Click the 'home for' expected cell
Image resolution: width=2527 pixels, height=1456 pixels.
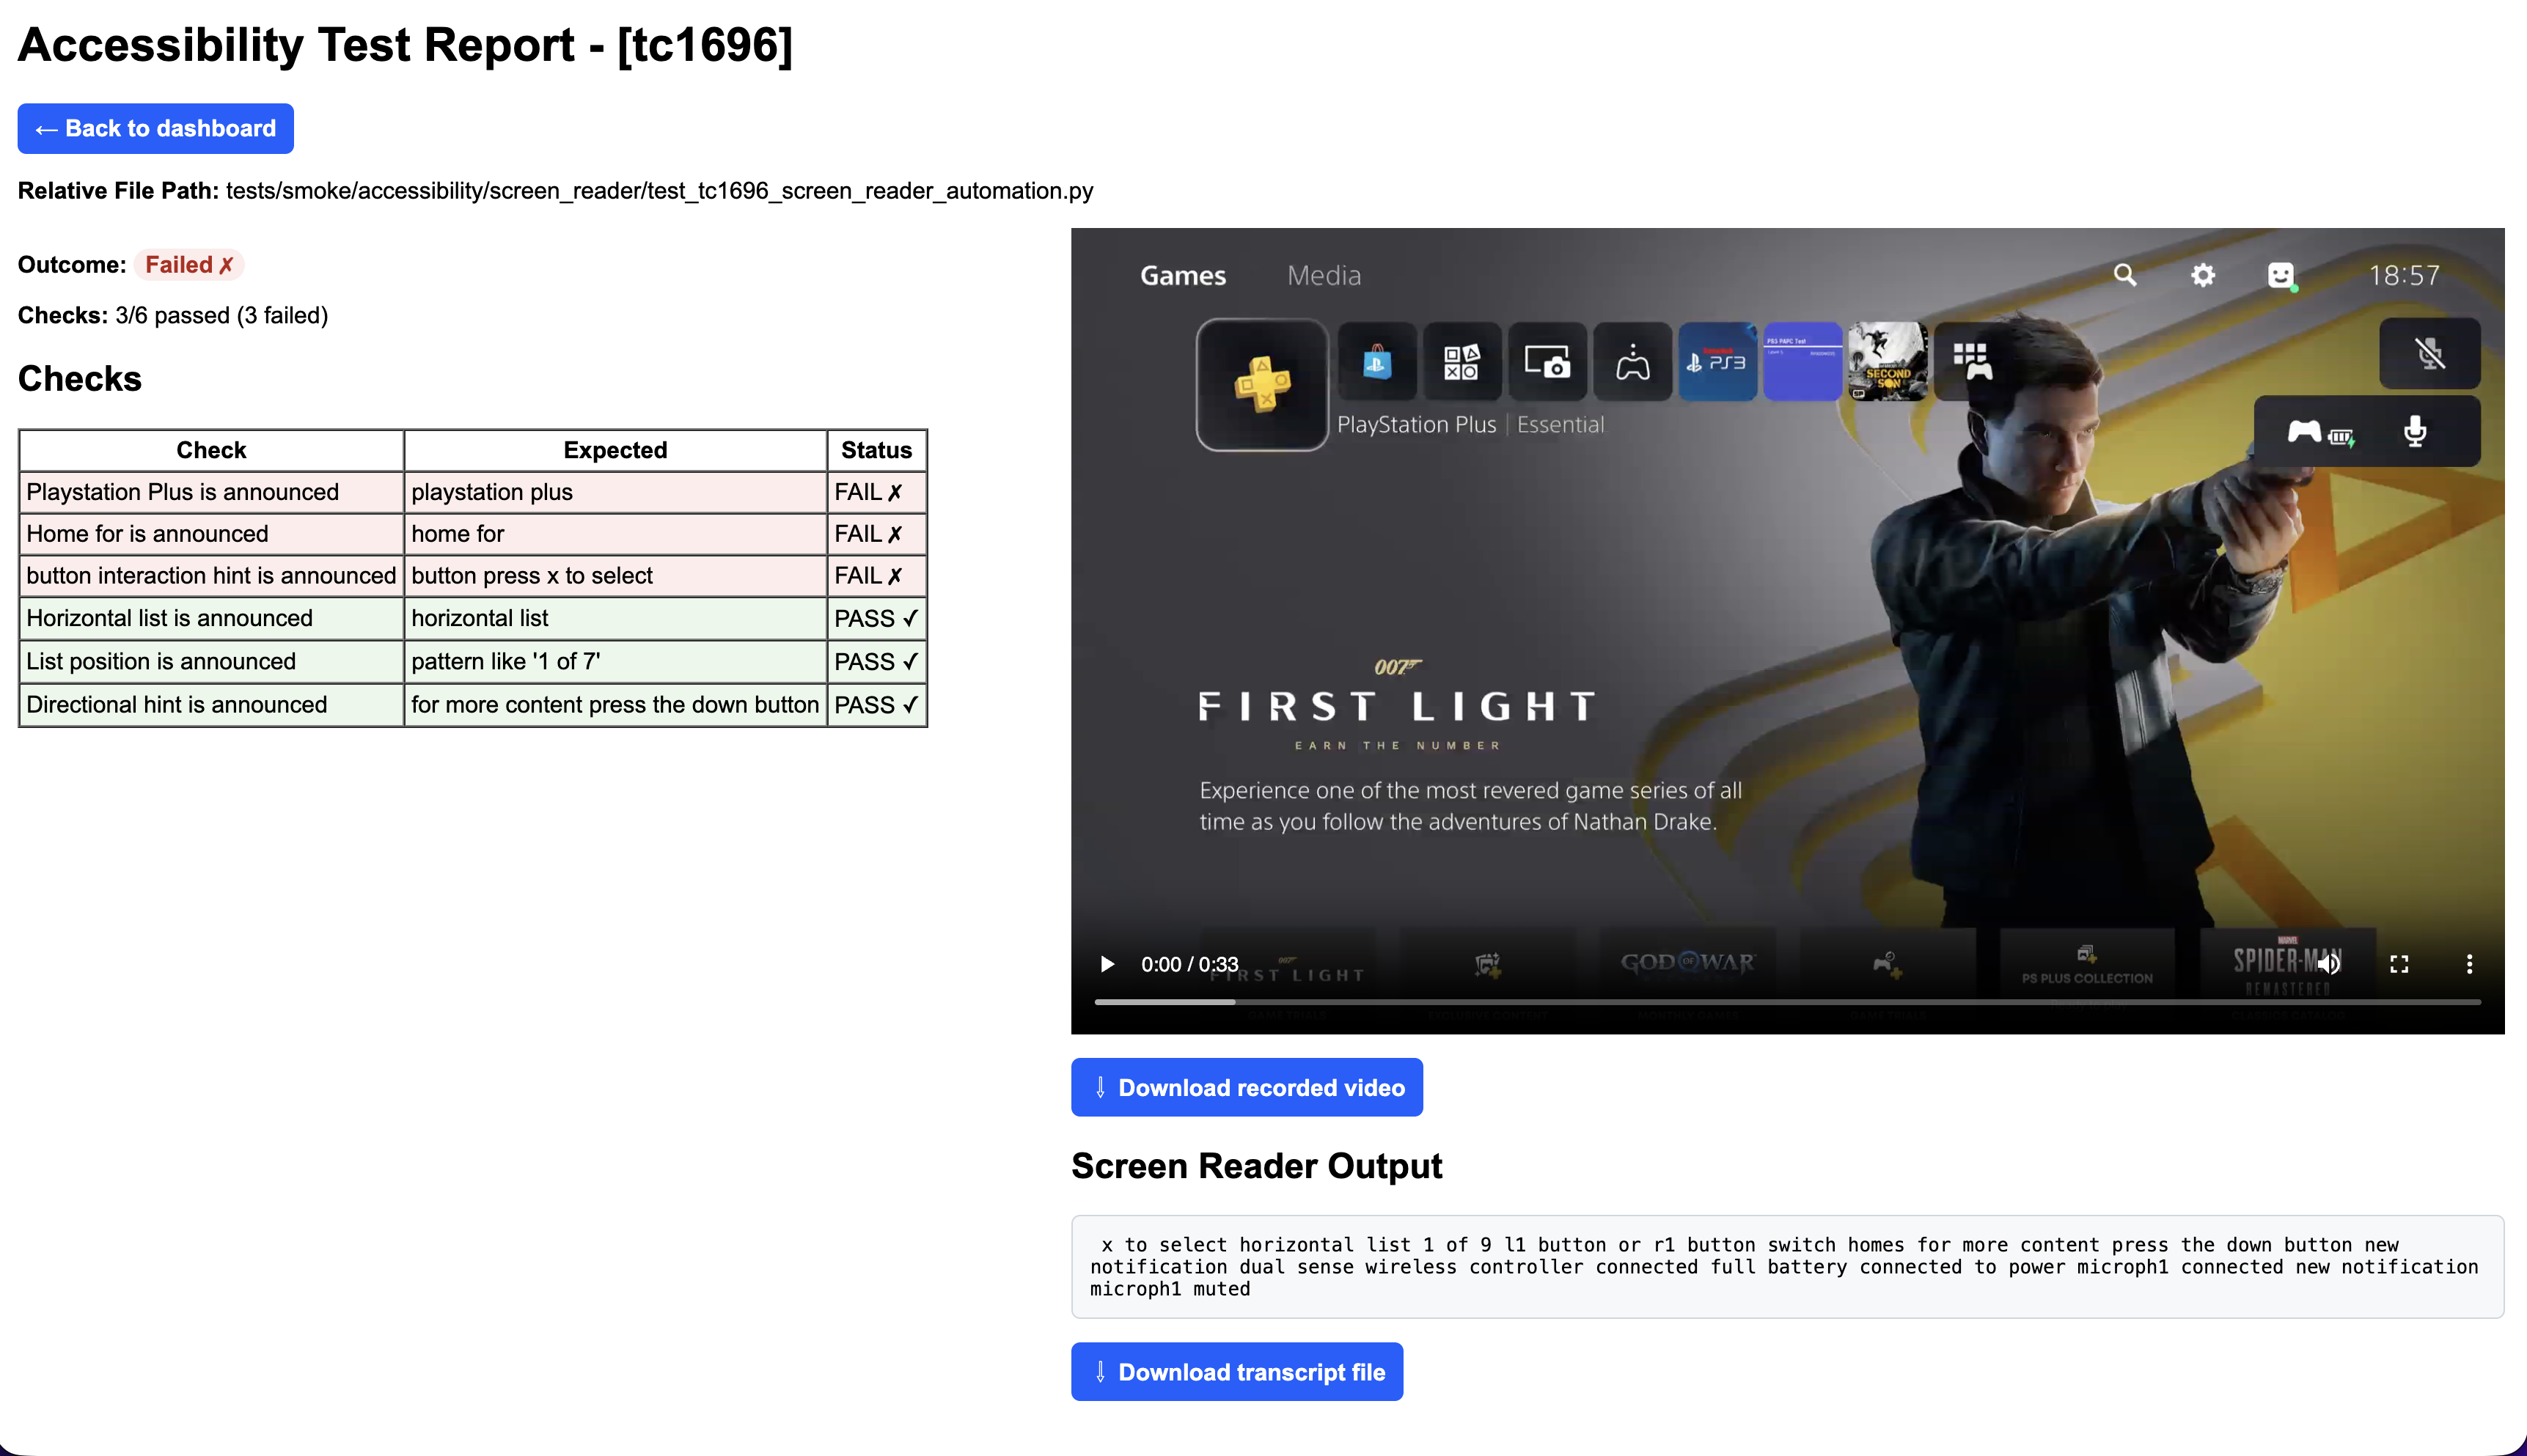(x=615, y=534)
